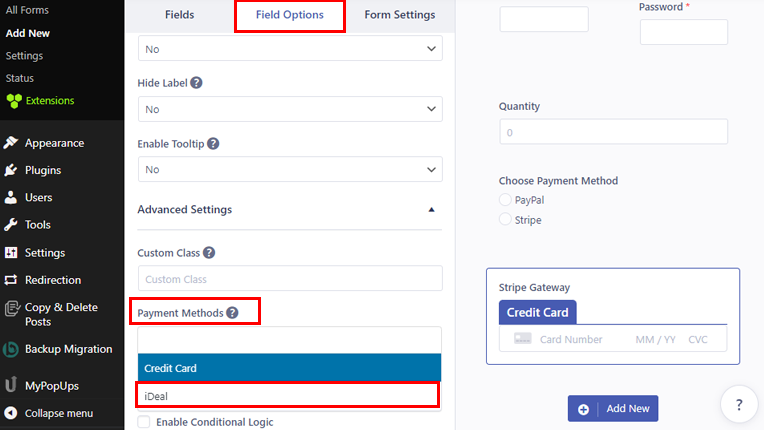Select the PayPal radio button
This screenshot has height=430, width=764.
505,200
